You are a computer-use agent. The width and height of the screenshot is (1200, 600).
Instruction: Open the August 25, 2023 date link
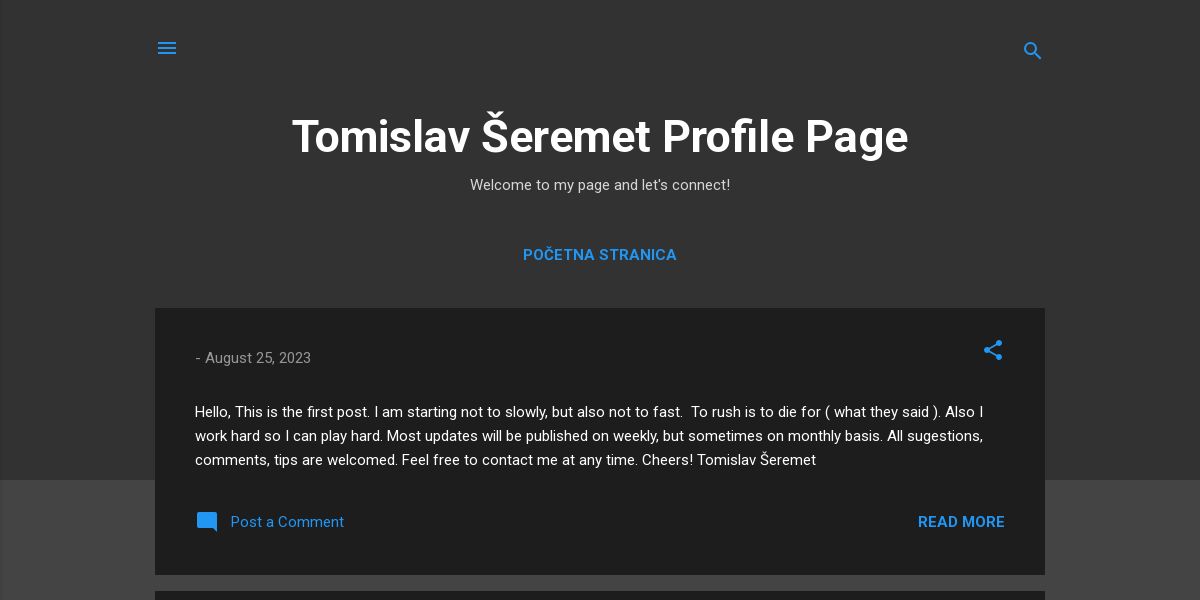point(258,358)
